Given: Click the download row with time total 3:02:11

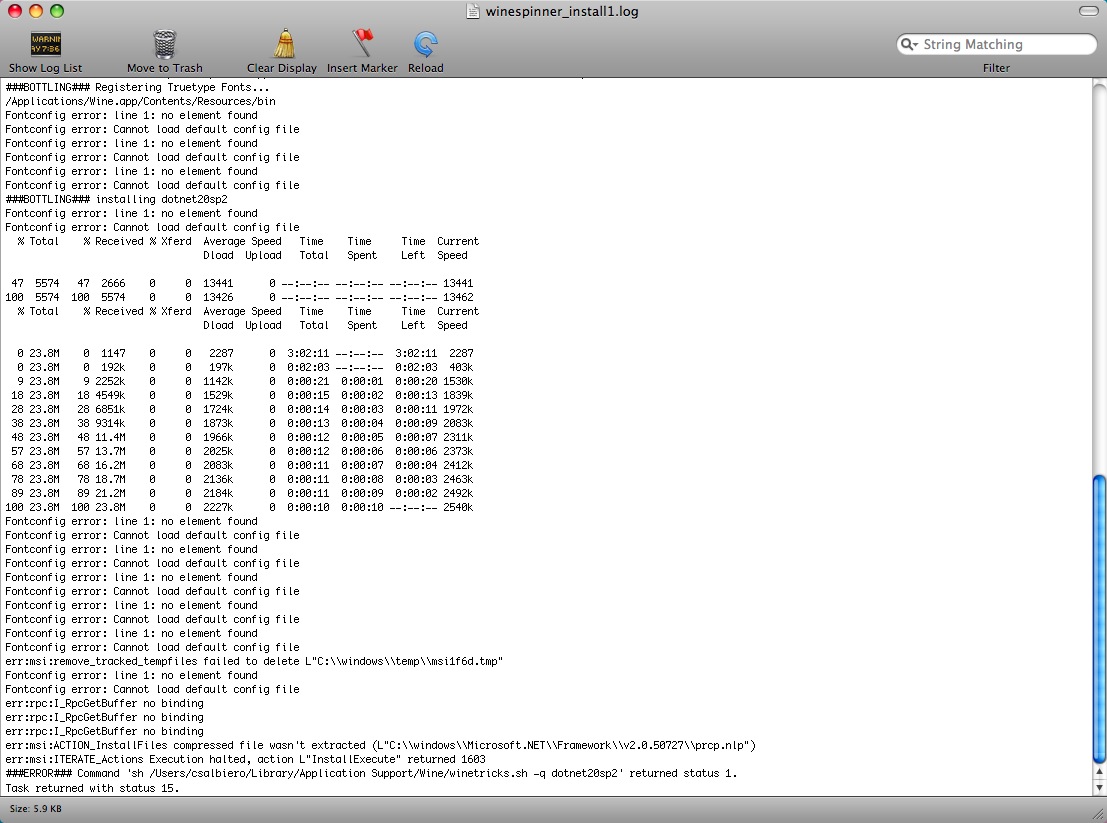Looking at the screenshot, I should 245,354.
